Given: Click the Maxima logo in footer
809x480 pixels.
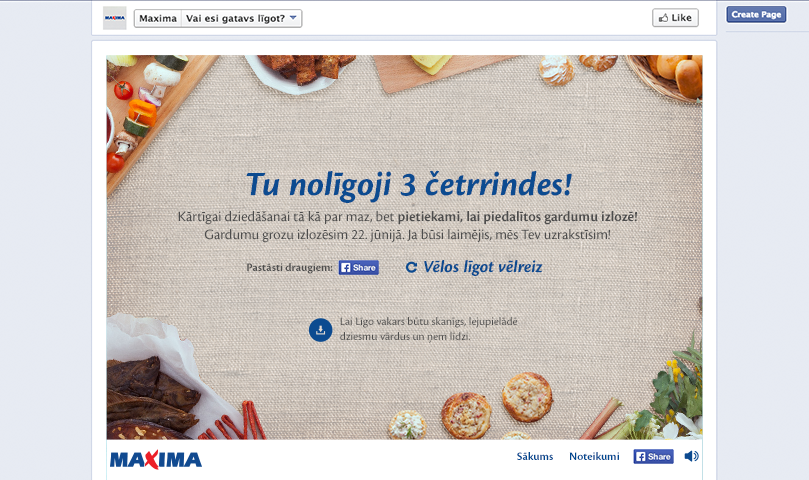Looking at the screenshot, I should tap(156, 459).
